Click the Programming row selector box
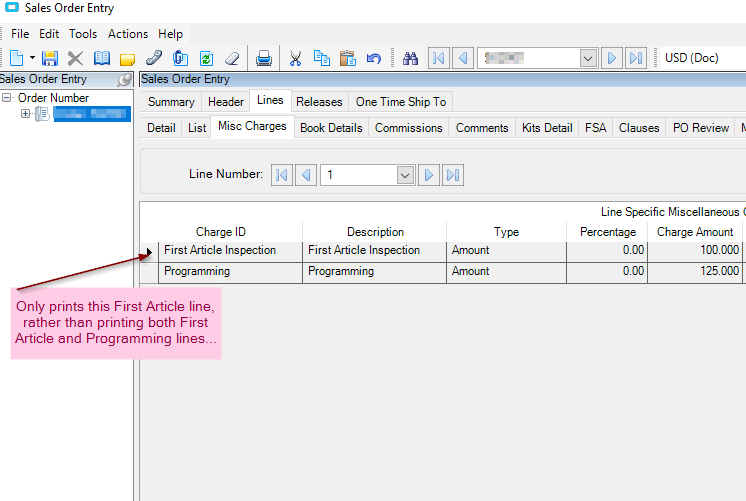 (149, 273)
